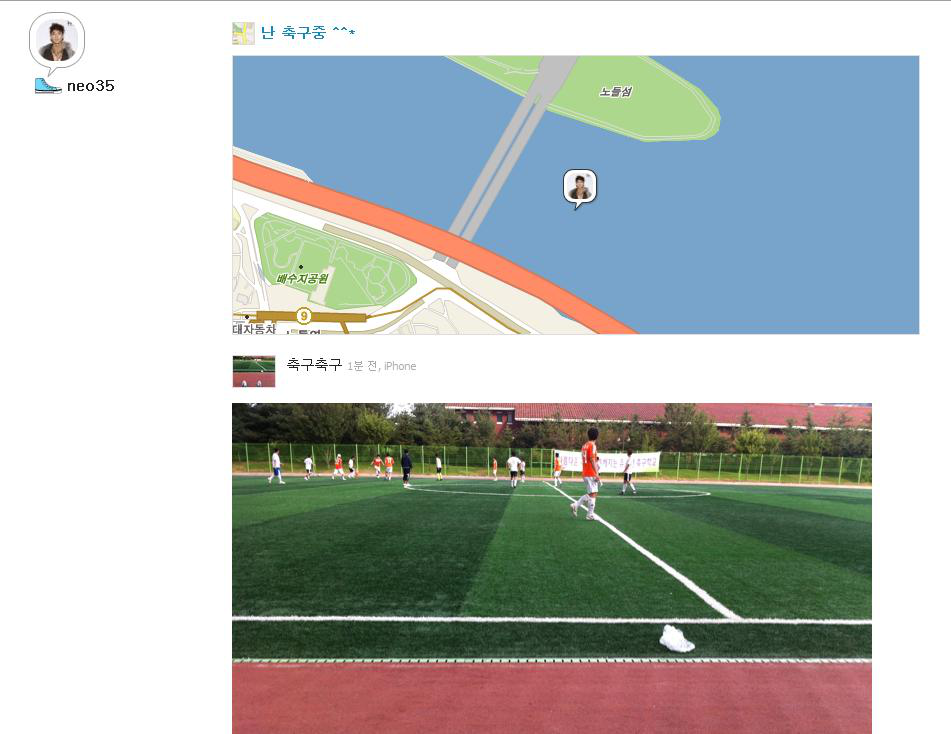This screenshot has width=951, height=734.
Task: Click the small map icon beside post title
Action: coord(243,33)
